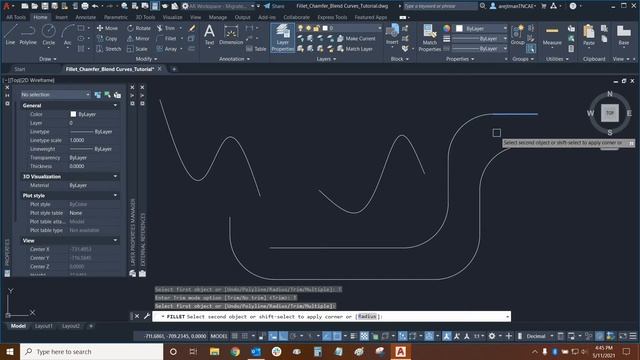Click Match Properties tool
The width and height of the screenshot is (640, 360).
pos(429,38)
